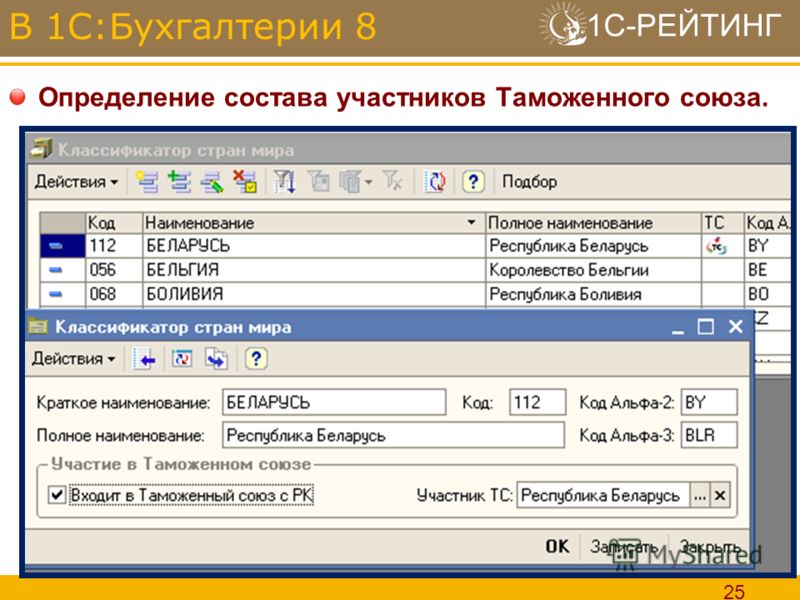The height and width of the screenshot is (600, 800).
Task: Click Find in list arrow icon in form toolbar
Action: (x=145, y=359)
